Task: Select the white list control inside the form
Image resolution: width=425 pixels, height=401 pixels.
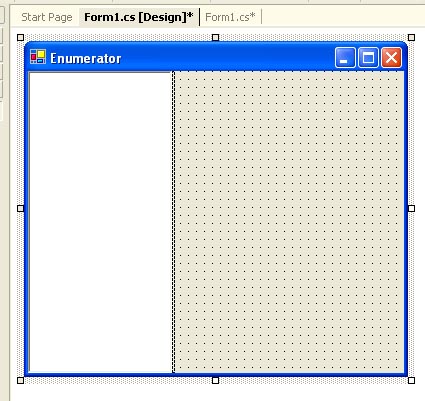Action: (100, 222)
